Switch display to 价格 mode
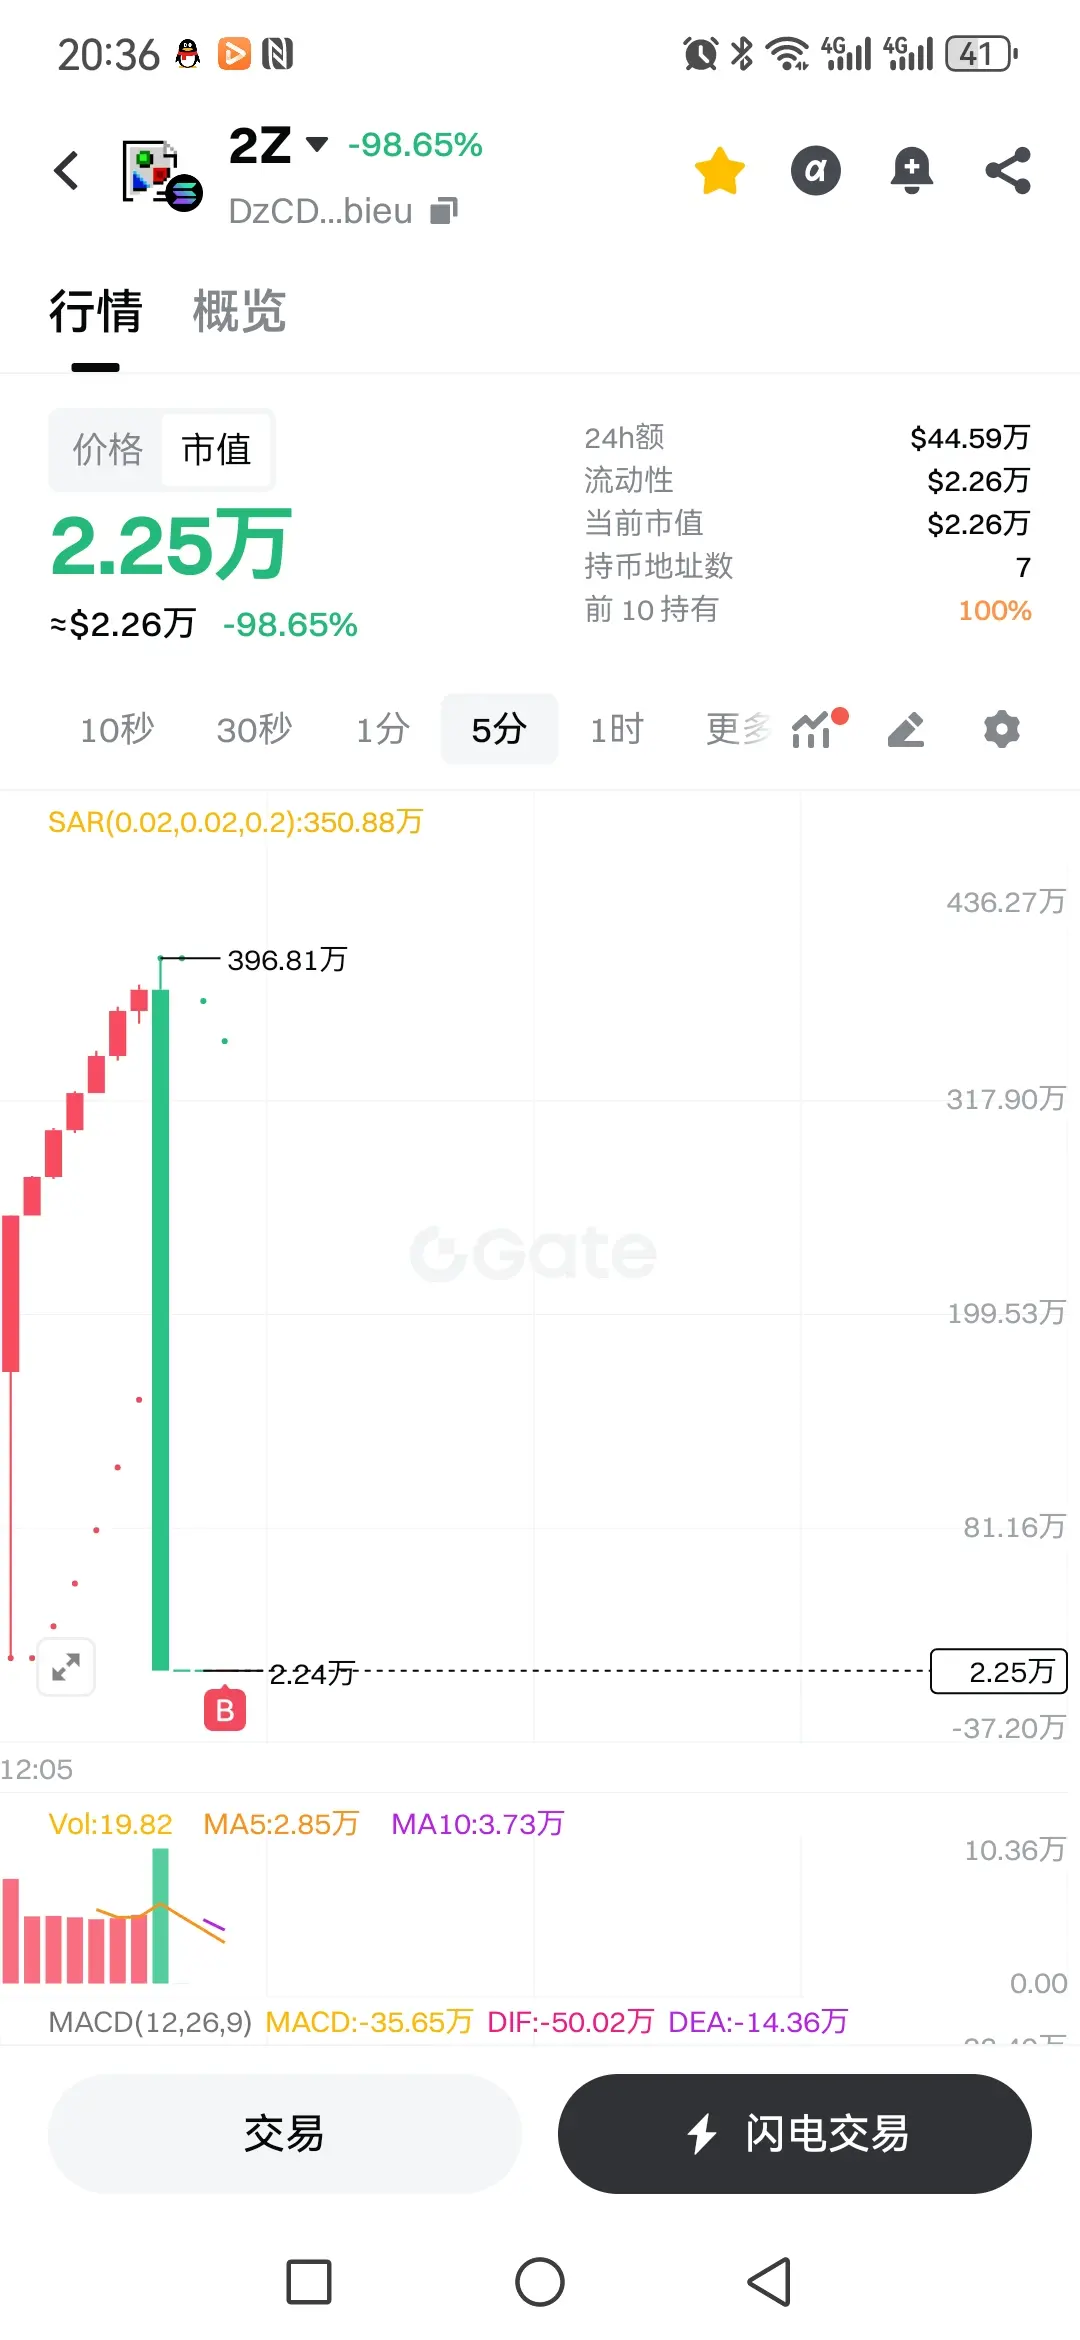This screenshot has width=1080, height=2340. pos(108,449)
